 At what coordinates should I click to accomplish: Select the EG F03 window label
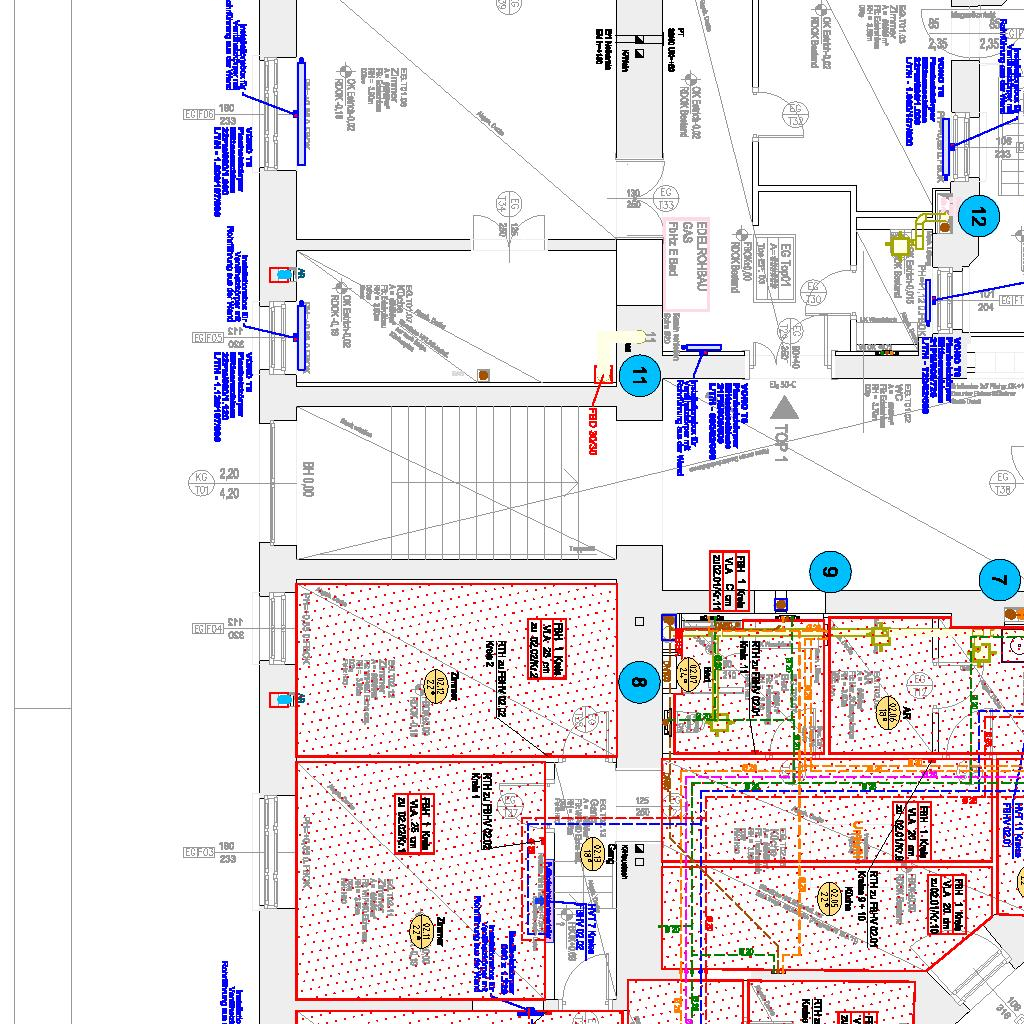[199, 853]
